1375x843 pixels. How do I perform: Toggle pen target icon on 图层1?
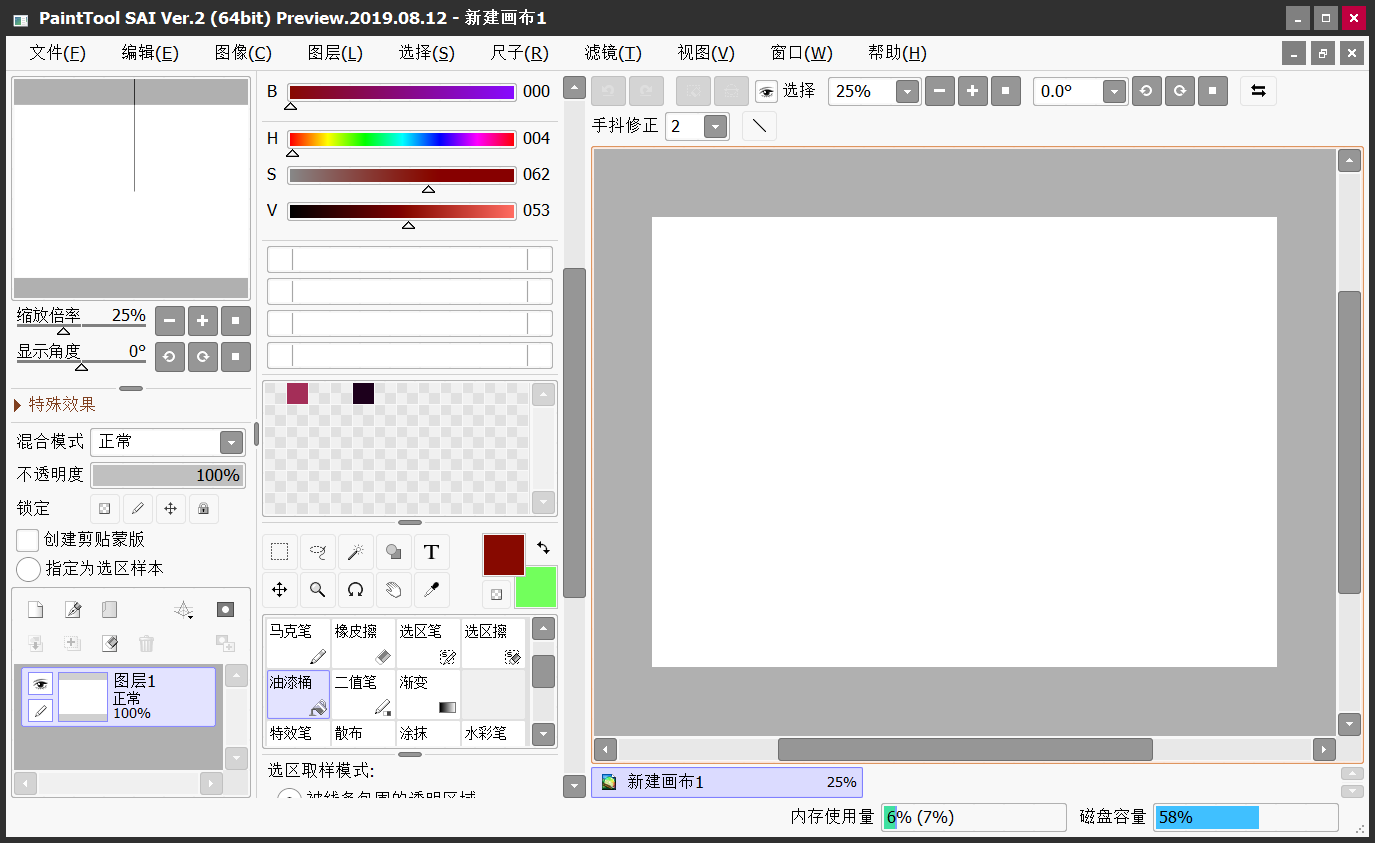pyautogui.click(x=40, y=710)
